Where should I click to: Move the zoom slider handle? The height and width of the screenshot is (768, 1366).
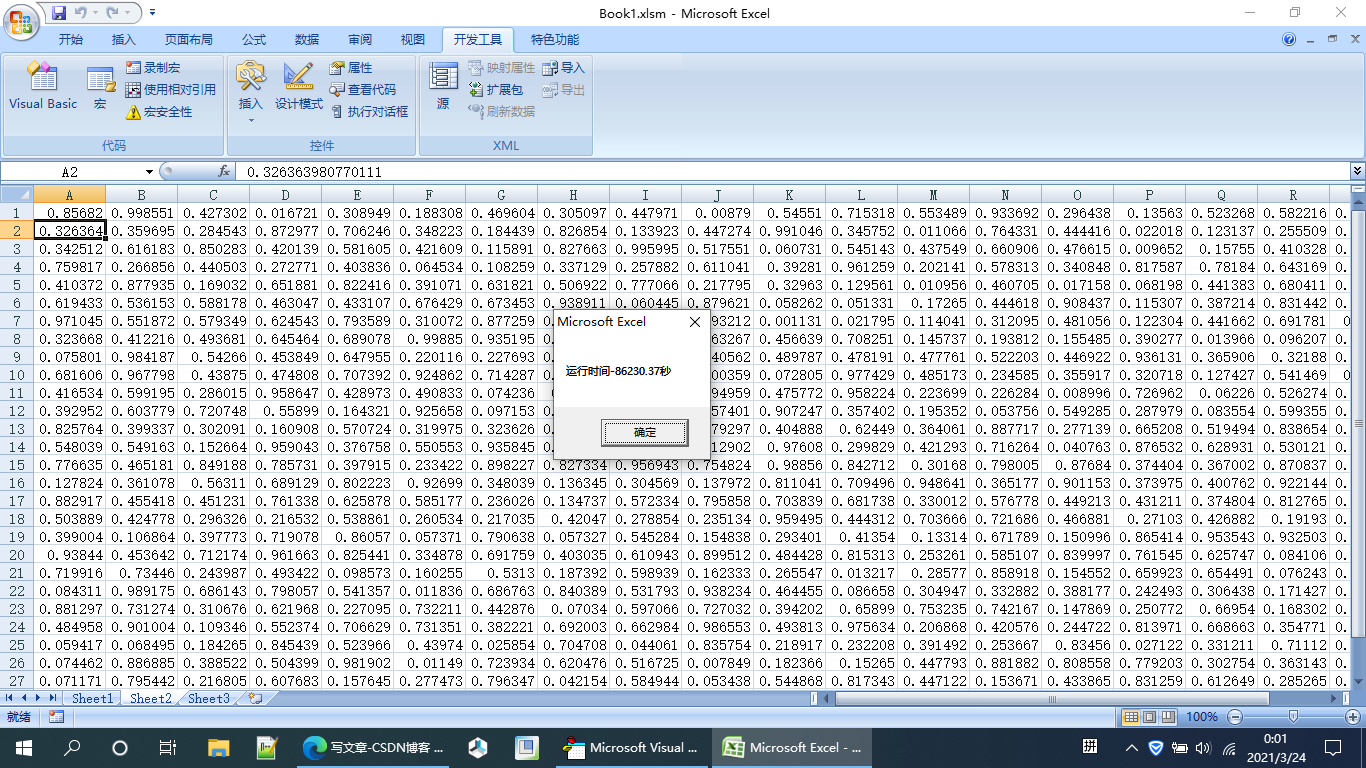pyautogui.click(x=1294, y=717)
